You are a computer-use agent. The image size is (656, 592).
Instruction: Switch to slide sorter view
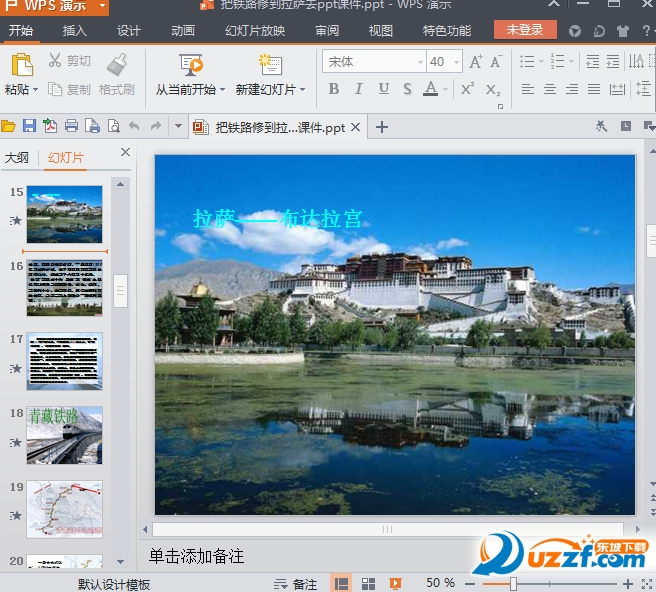coord(368,584)
